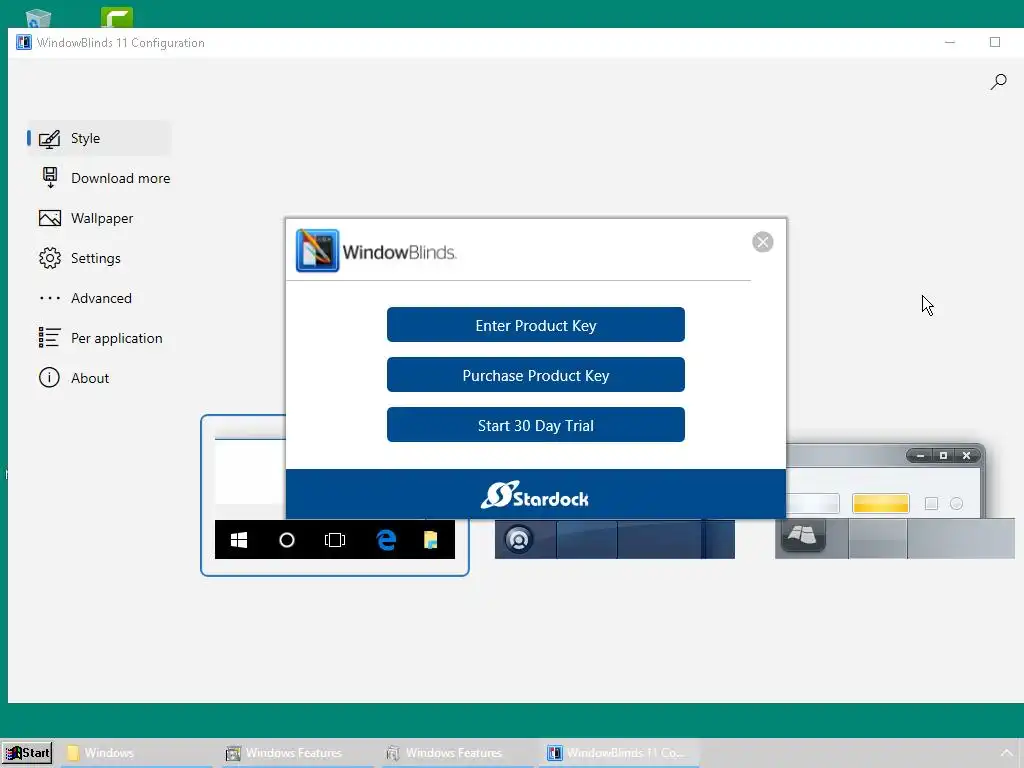Click WindowBlinds icon in title bar

point(24,42)
